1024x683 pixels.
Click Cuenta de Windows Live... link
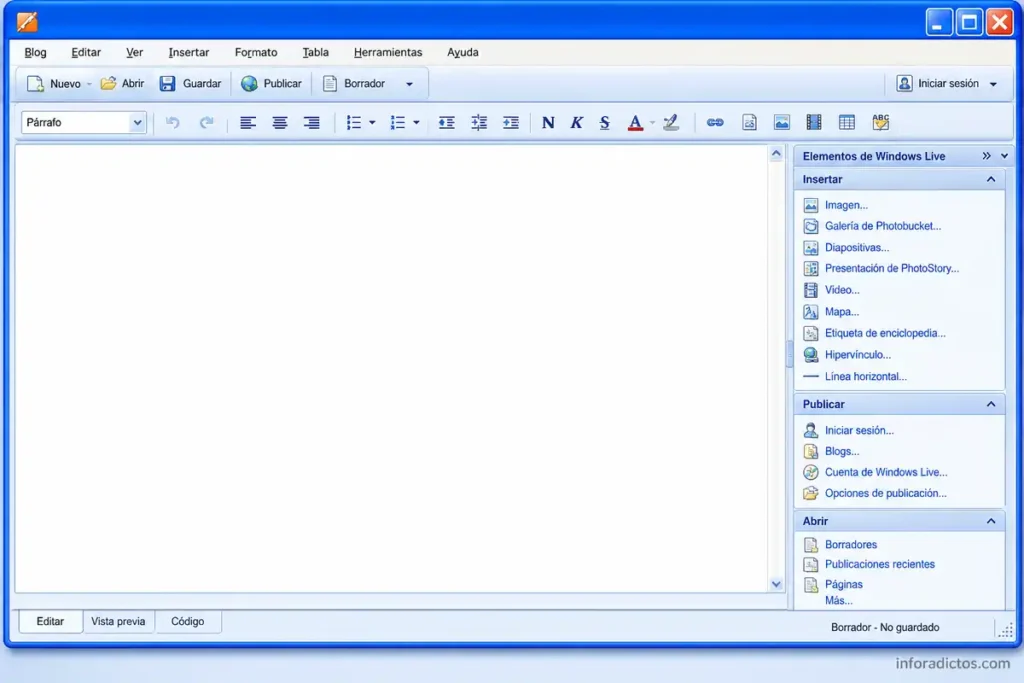point(886,472)
